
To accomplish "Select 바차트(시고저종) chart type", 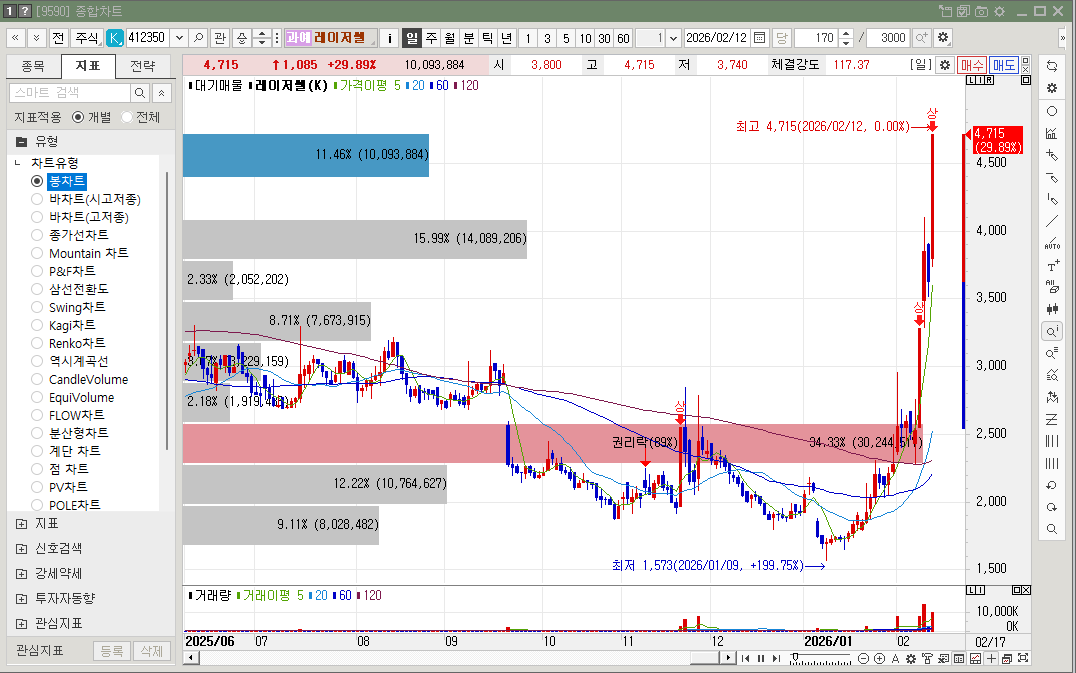I will (37, 199).
